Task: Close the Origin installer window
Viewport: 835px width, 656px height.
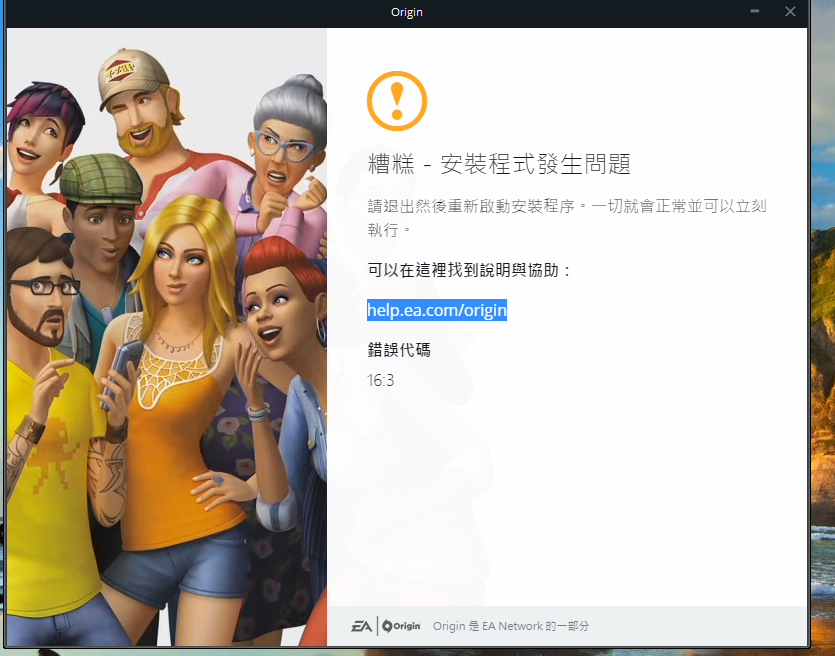Action: pyautogui.click(x=790, y=12)
